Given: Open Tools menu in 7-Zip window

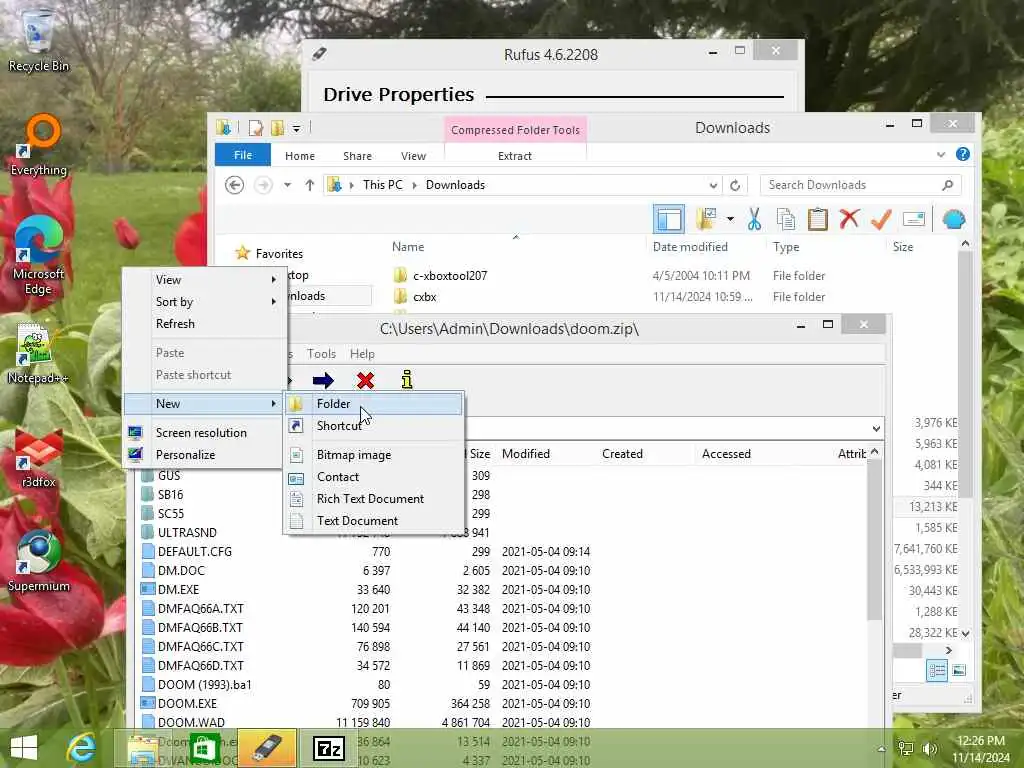Looking at the screenshot, I should pyautogui.click(x=321, y=354).
